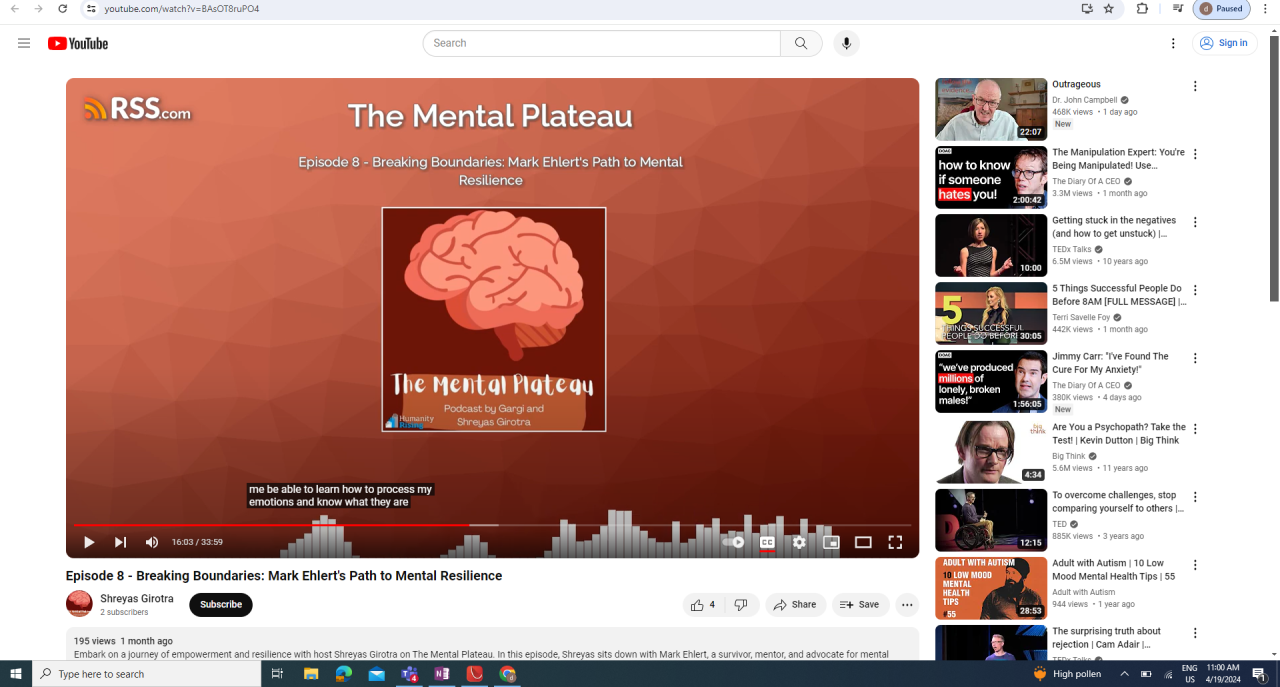Open the 5 Things Successful People thumbnail
1280x687 pixels.
pyautogui.click(x=991, y=313)
